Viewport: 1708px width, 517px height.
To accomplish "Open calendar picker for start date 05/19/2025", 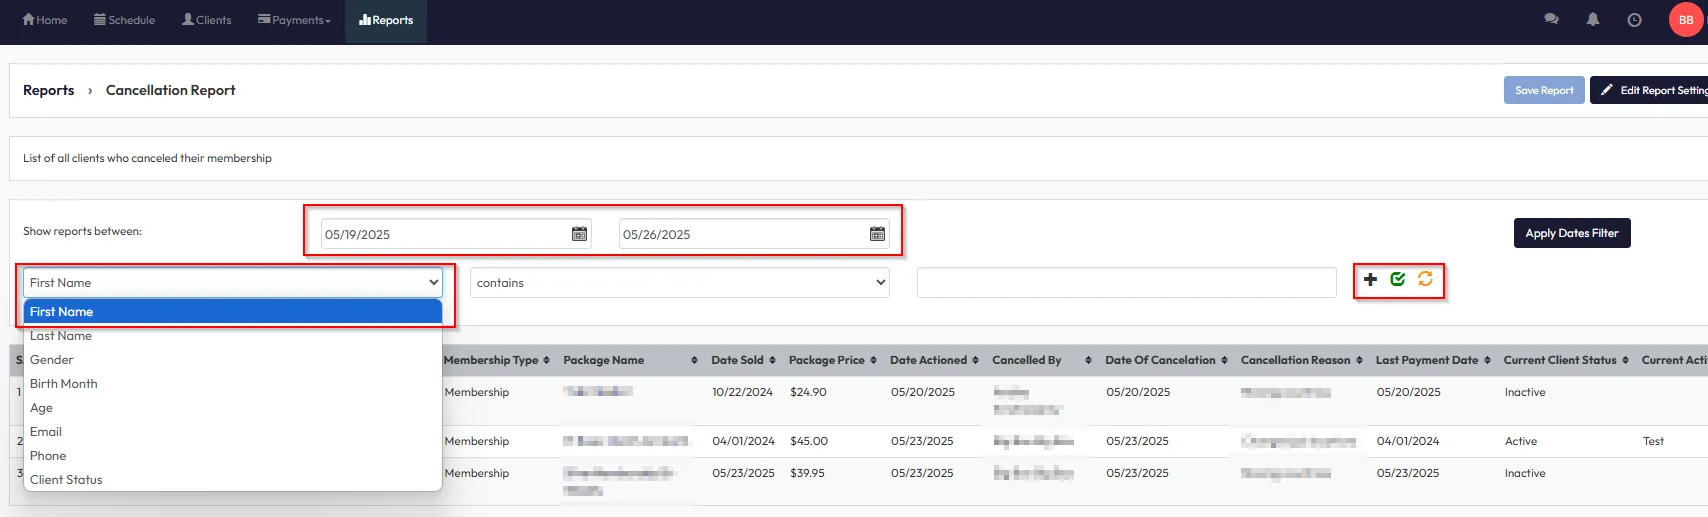I will pos(579,234).
